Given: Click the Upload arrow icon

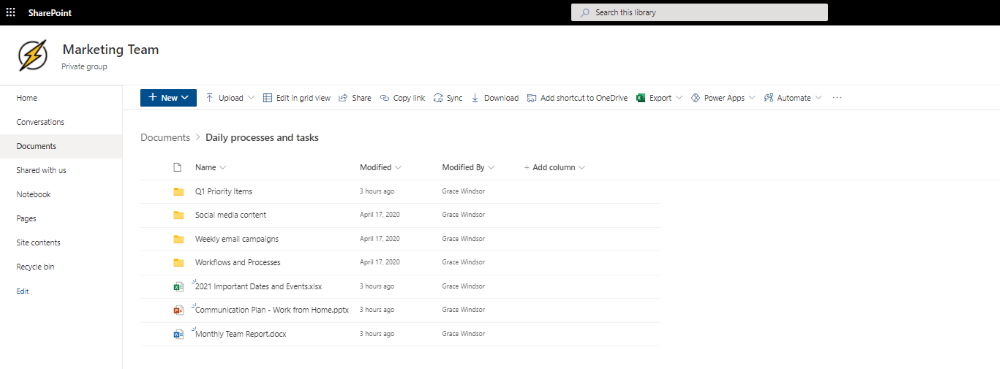Looking at the screenshot, I should (209, 98).
